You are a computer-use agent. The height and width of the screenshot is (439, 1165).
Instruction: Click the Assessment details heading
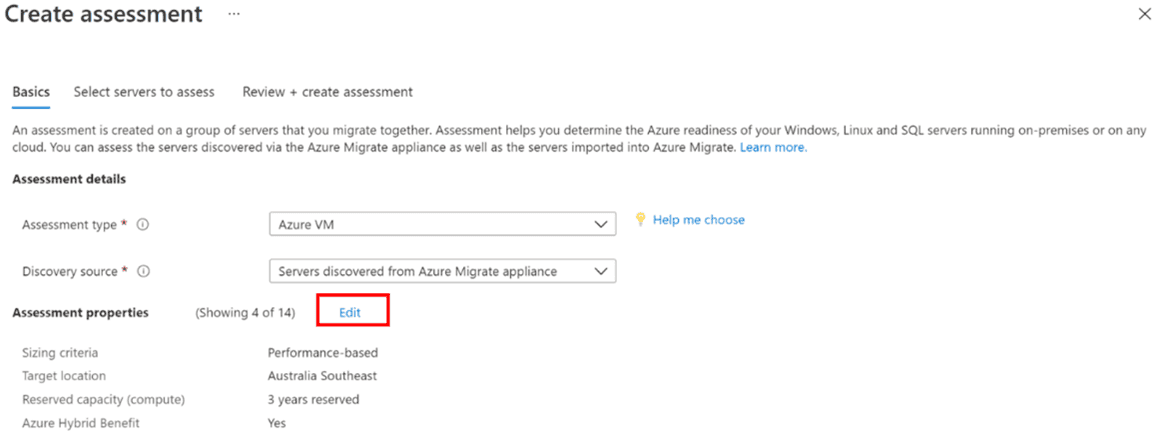click(x=69, y=179)
